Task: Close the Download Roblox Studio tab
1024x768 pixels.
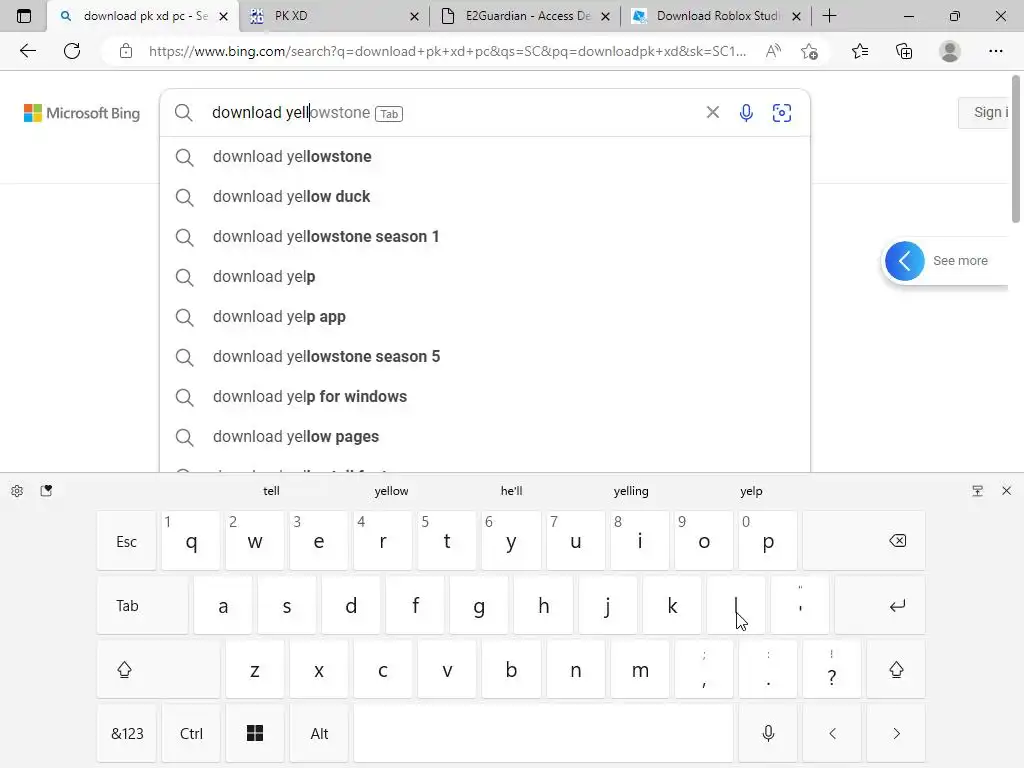Action: [x=796, y=16]
